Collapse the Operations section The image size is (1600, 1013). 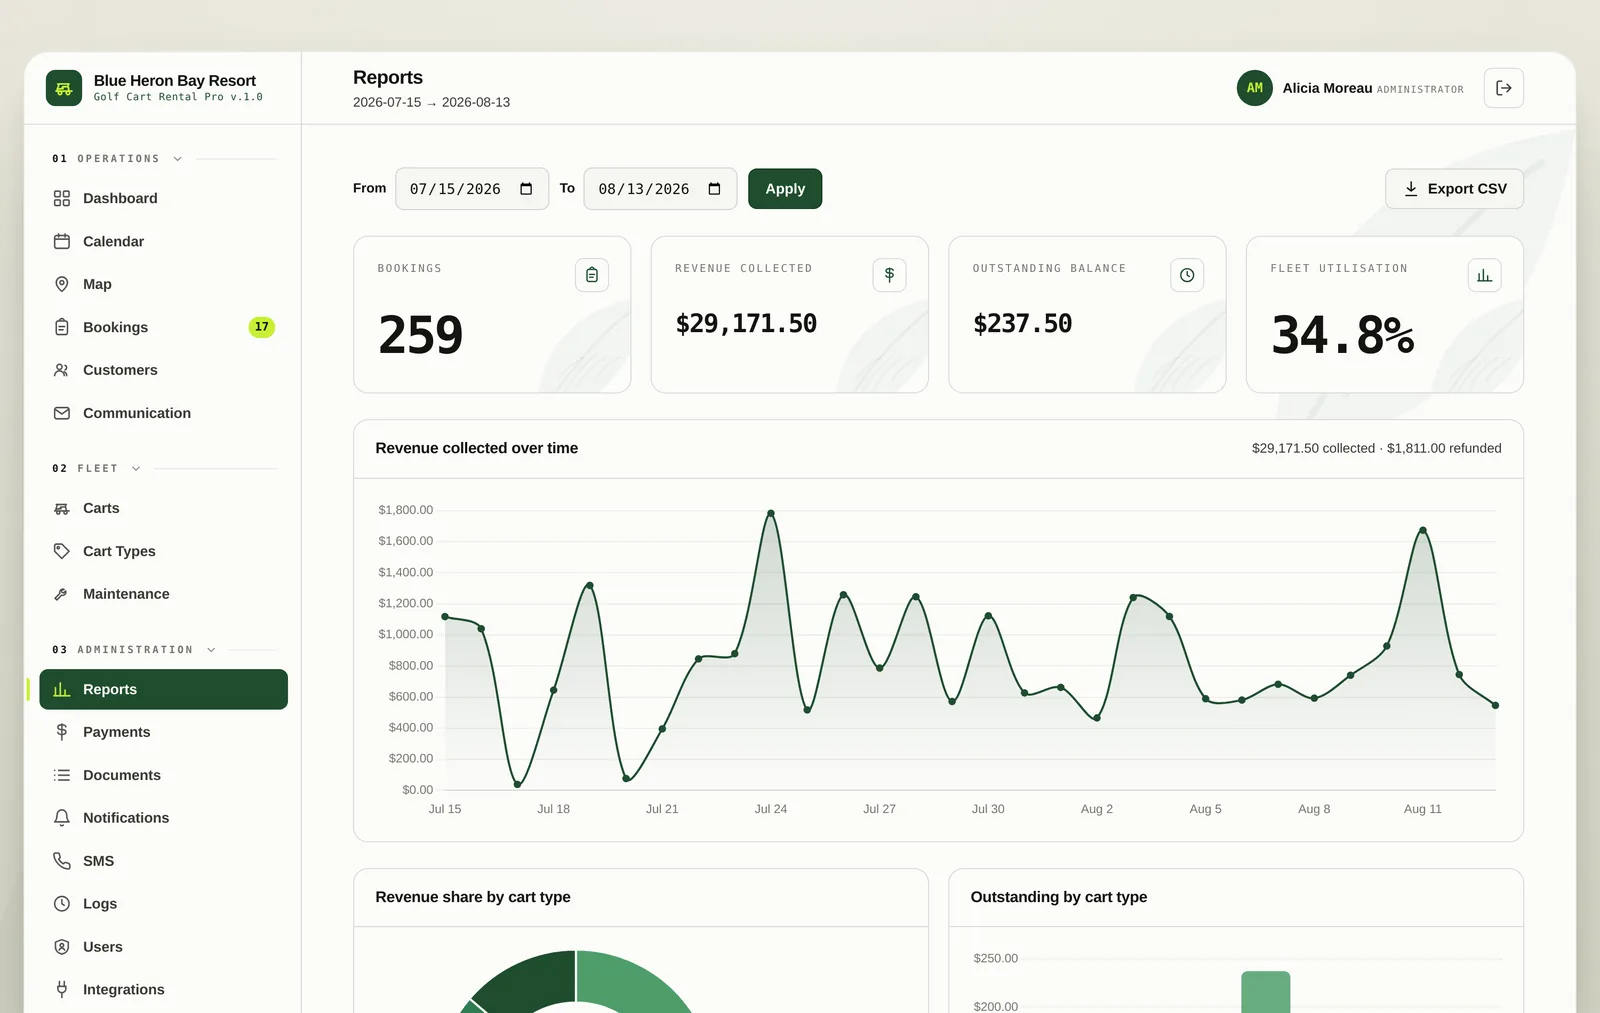point(178,159)
